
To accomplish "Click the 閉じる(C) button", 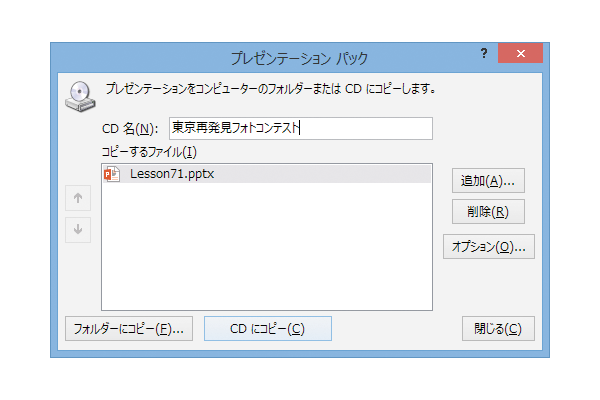I will (x=498, y=329).
